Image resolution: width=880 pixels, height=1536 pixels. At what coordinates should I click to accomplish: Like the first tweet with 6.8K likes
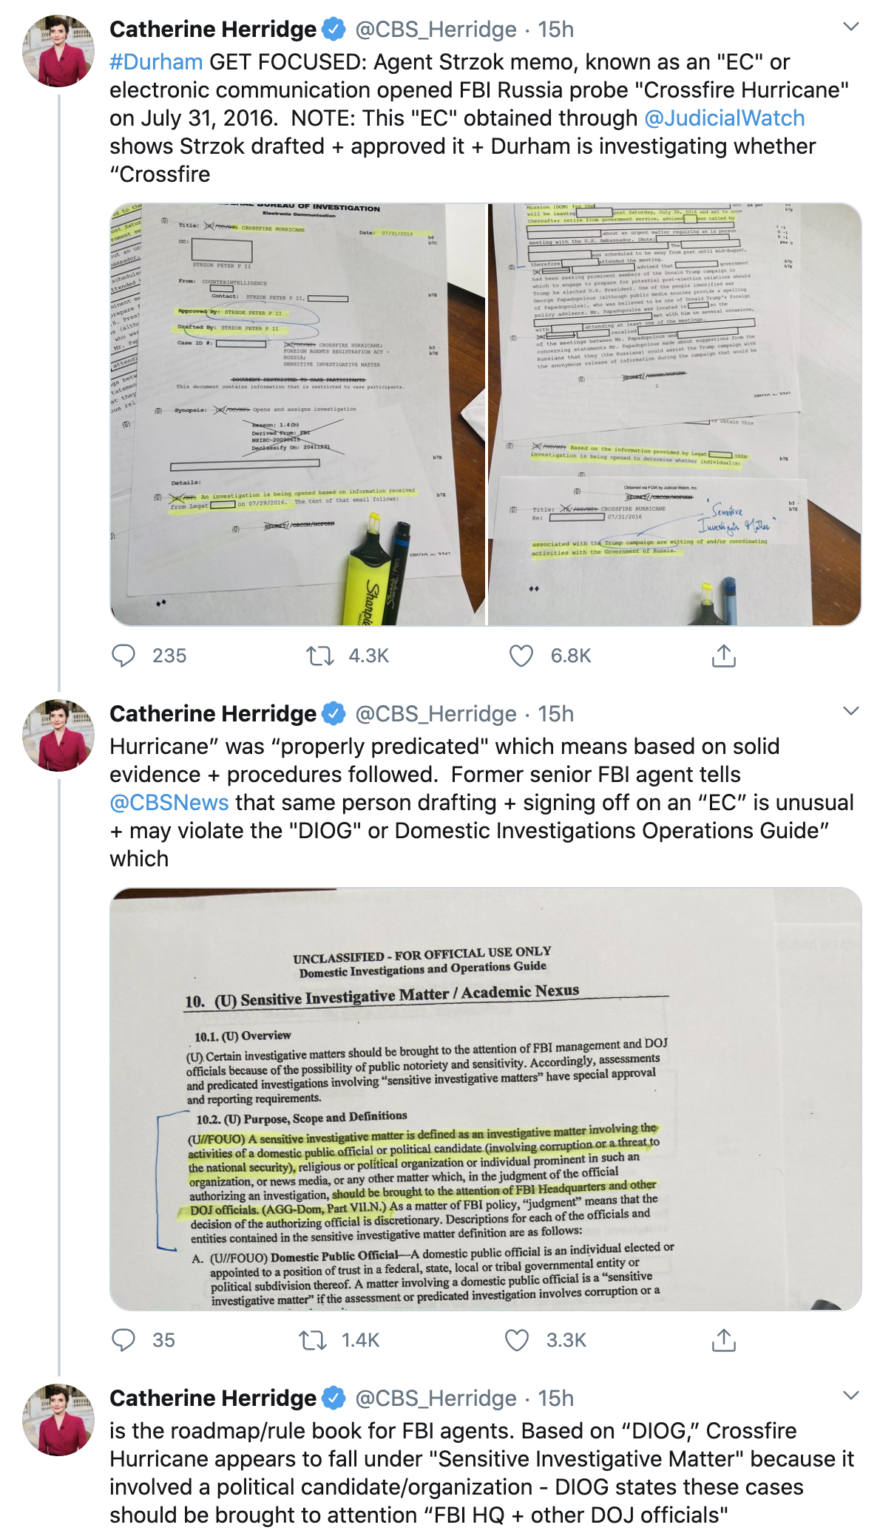[x=521, y=656]
